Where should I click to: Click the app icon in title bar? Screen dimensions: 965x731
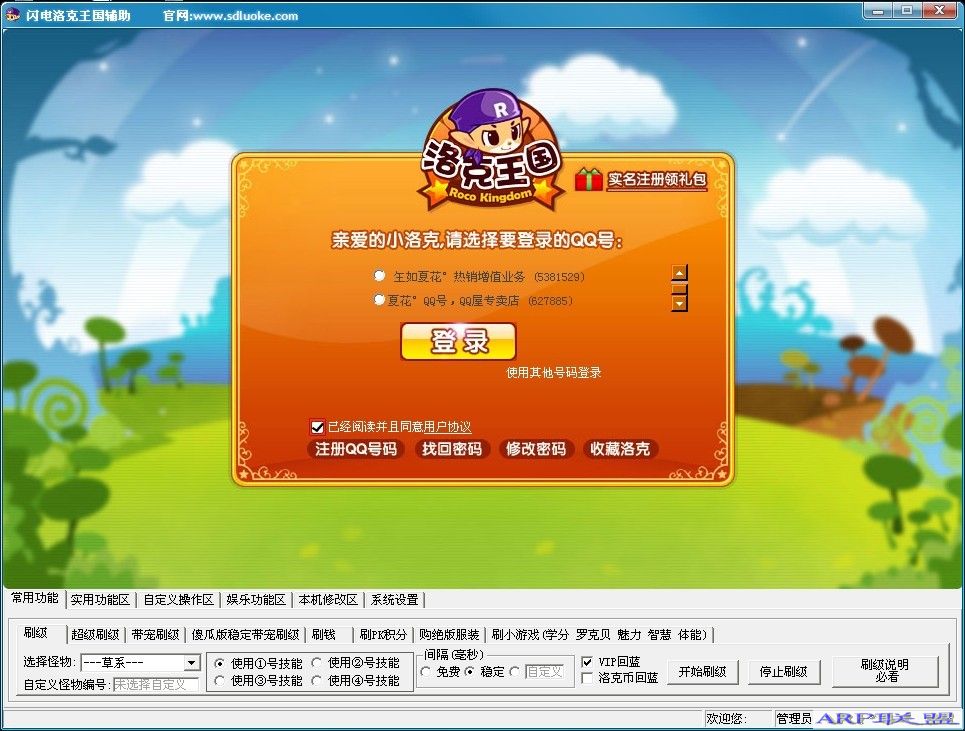point(12,15)
